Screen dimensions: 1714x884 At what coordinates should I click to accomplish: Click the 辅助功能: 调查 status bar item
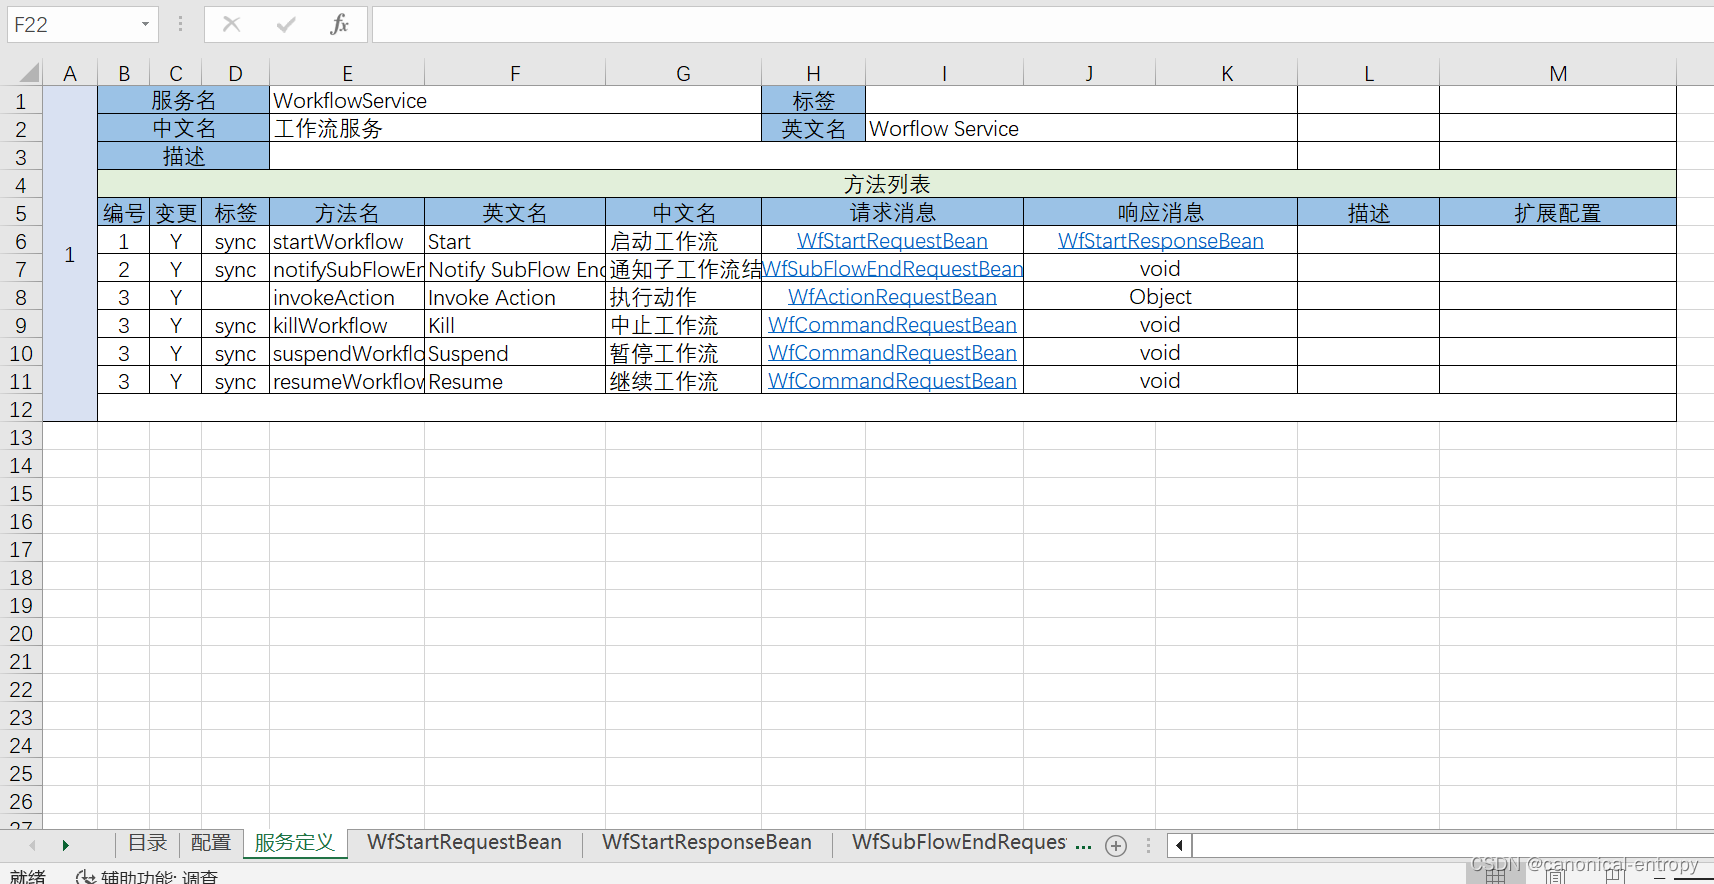click(148, 876)
